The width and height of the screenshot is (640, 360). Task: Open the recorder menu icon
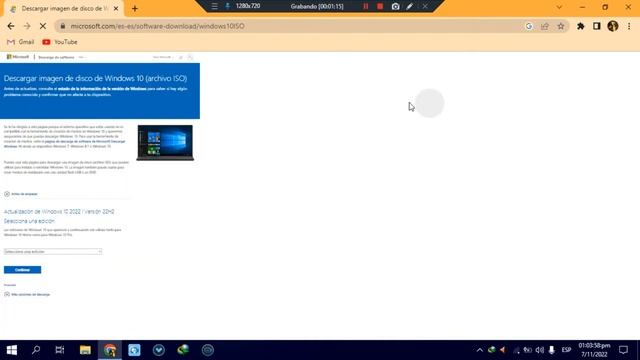[x=214, y=6]
